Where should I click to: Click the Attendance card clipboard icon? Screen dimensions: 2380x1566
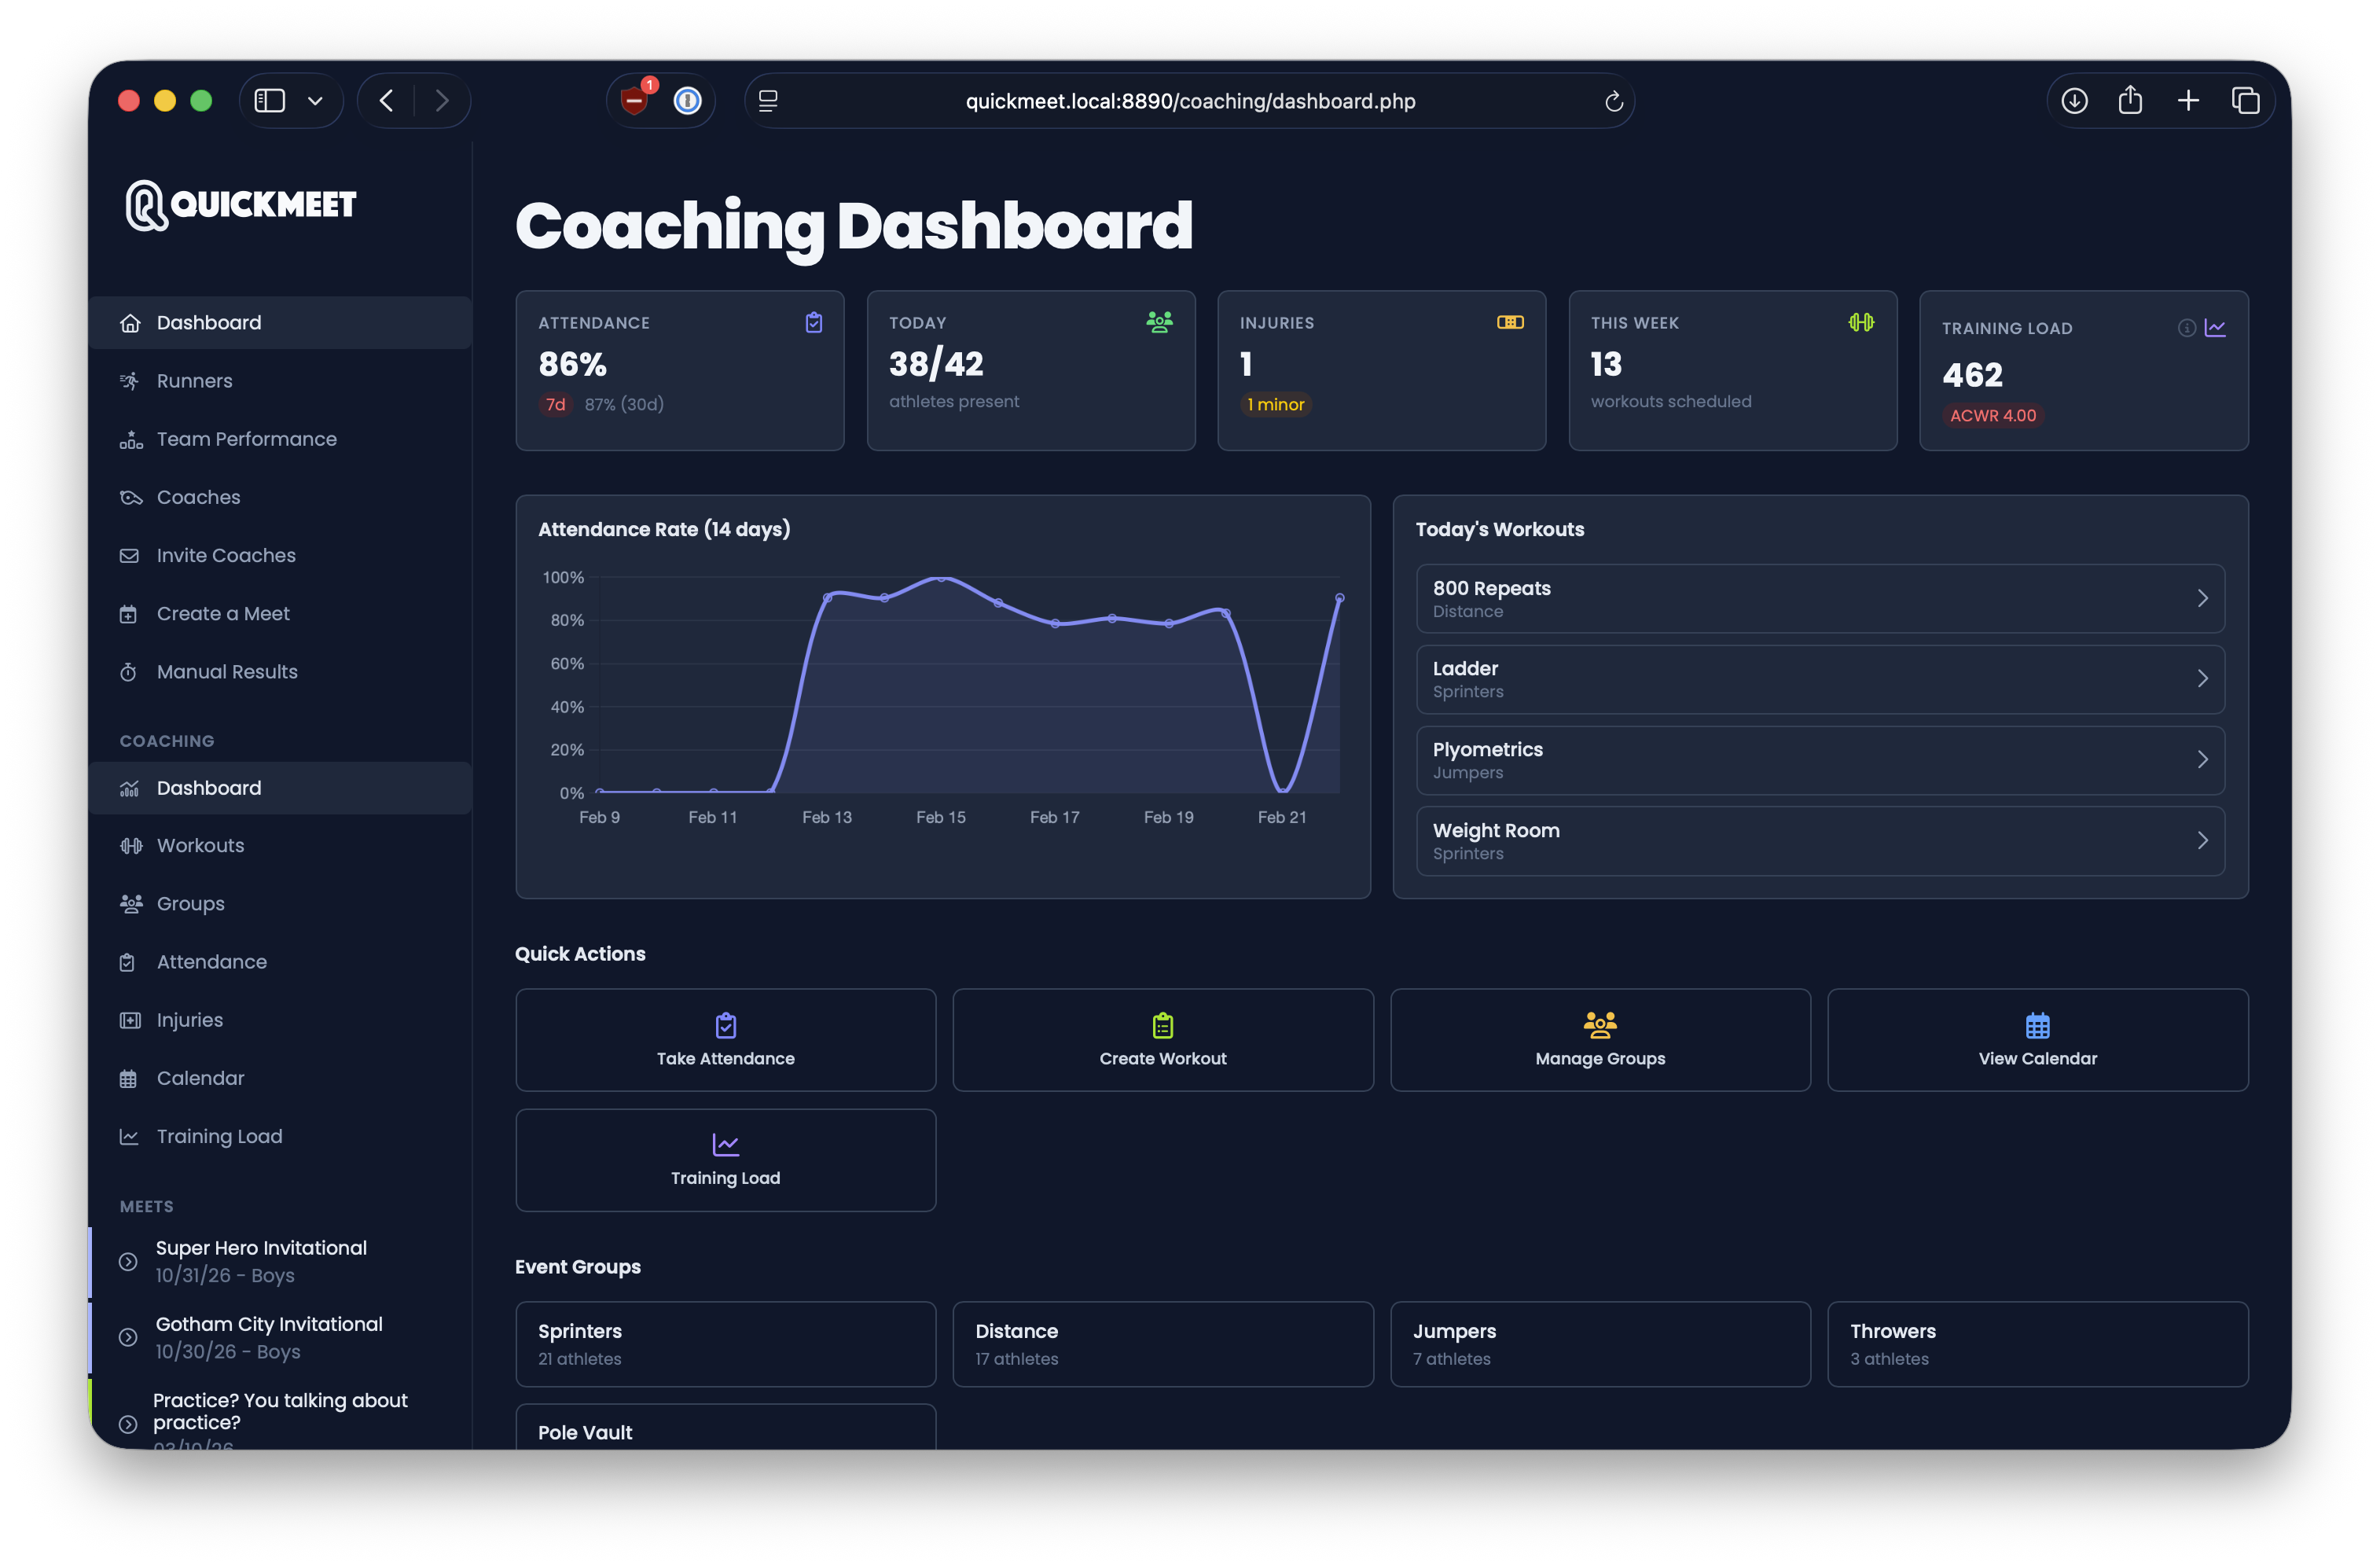click(x=814, y=322)
